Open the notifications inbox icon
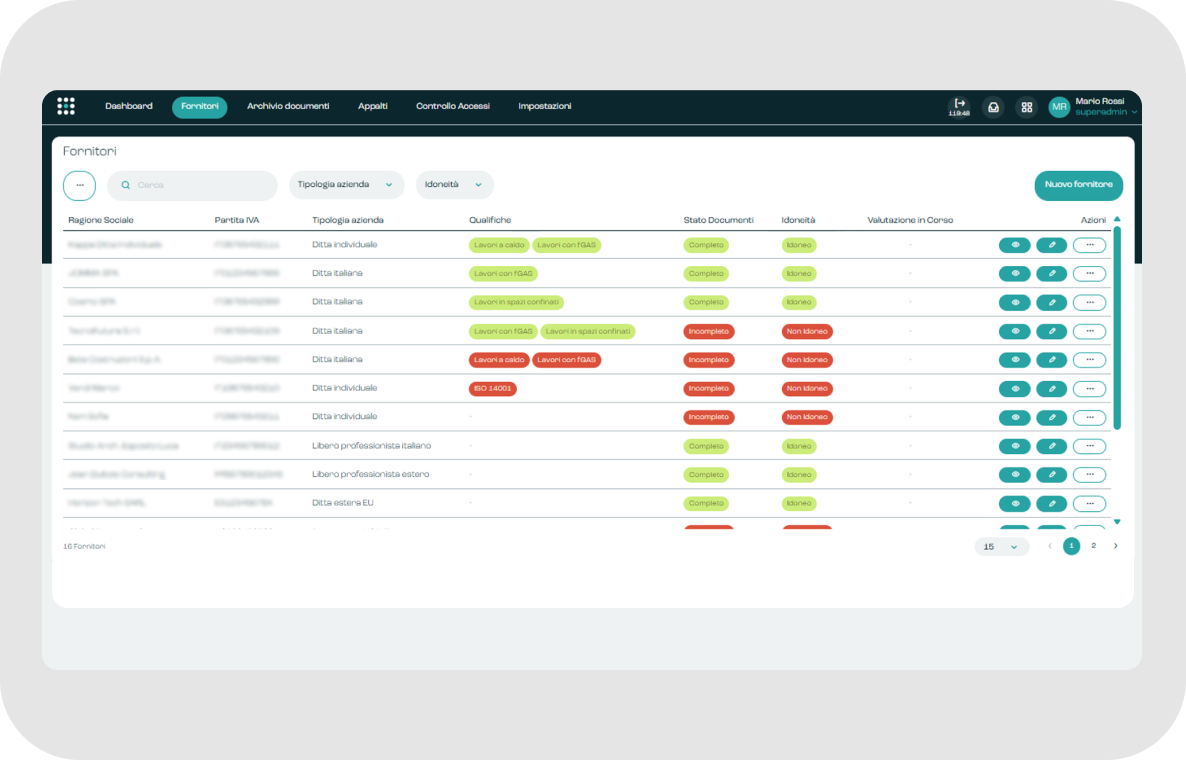This screenshot has width=1186, height=760. pos(993,107)
